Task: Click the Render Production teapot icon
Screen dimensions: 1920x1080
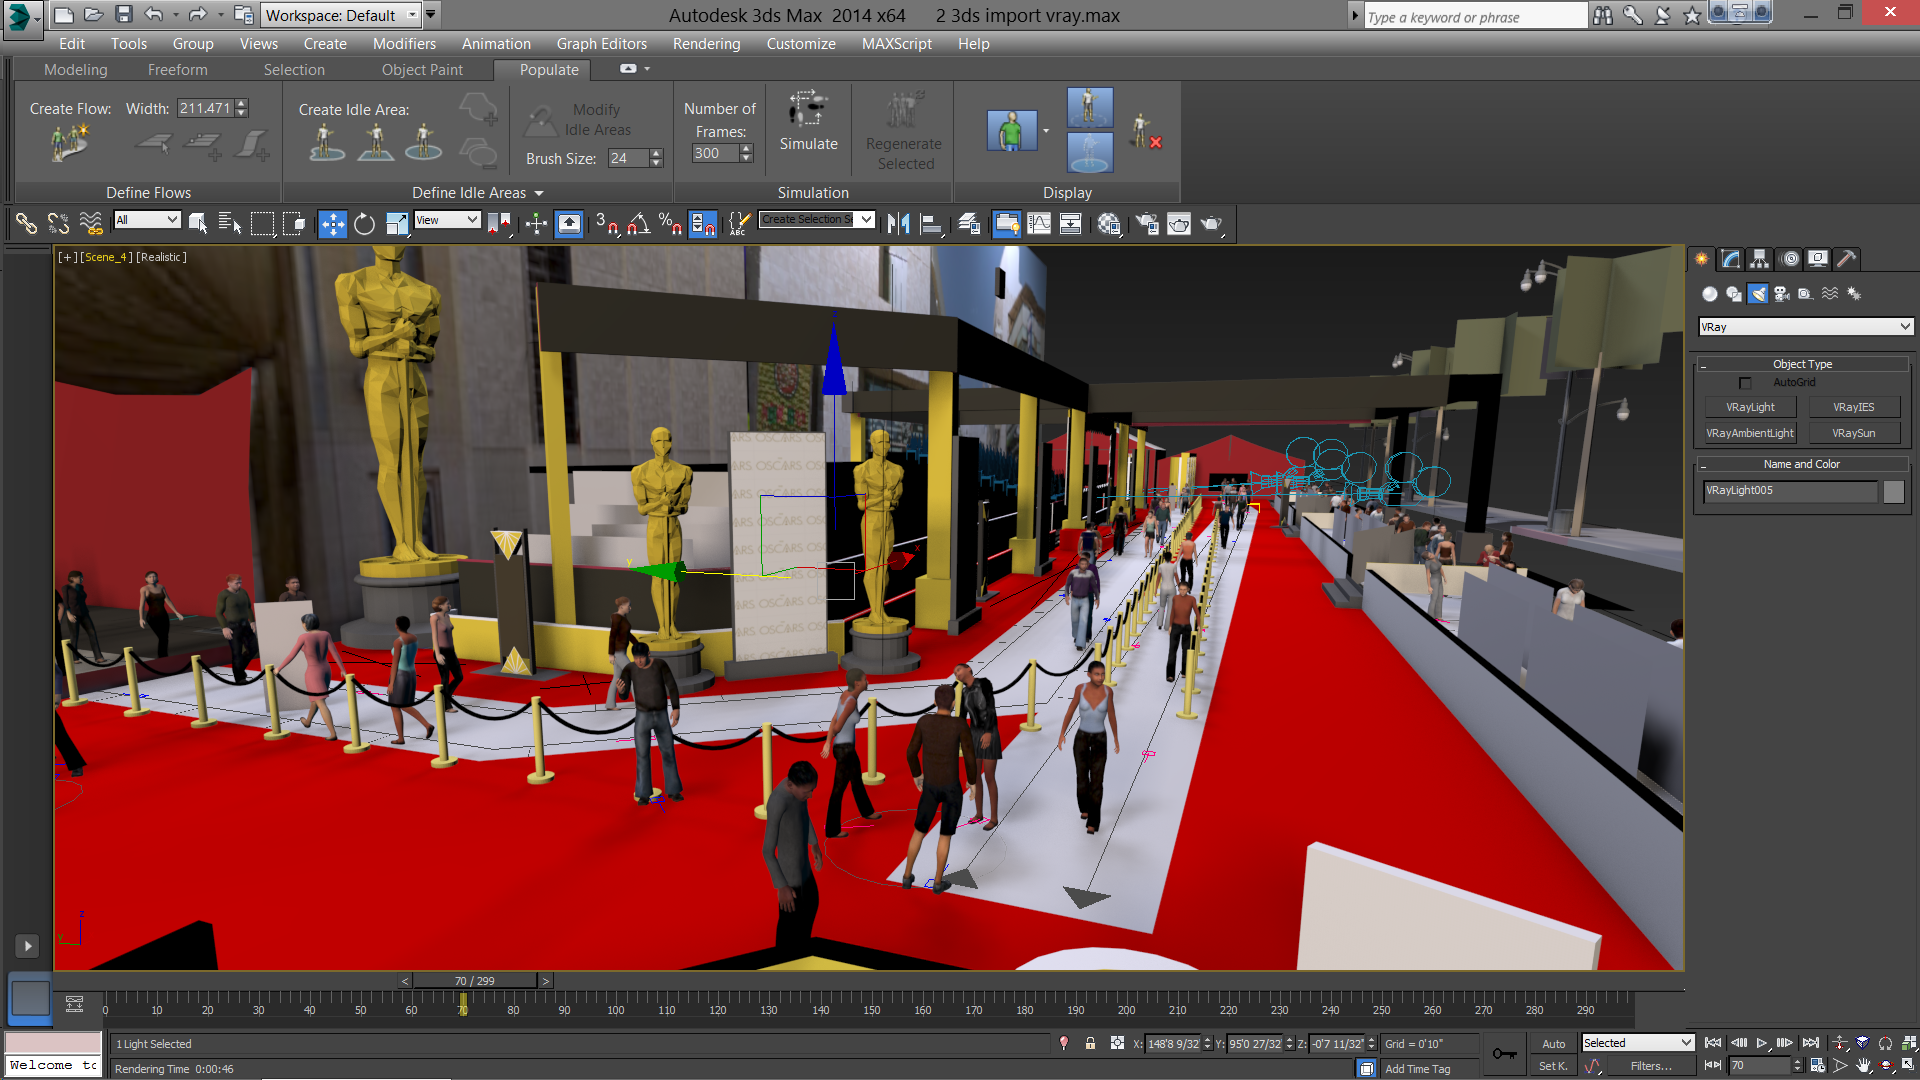Action: [x=1211, y=224]
